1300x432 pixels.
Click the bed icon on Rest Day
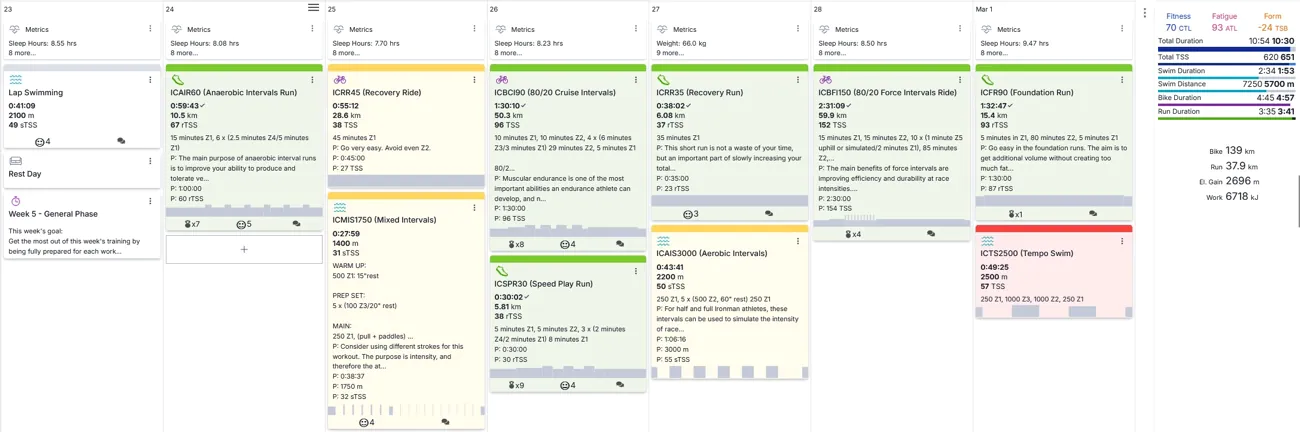coord(16,161)
